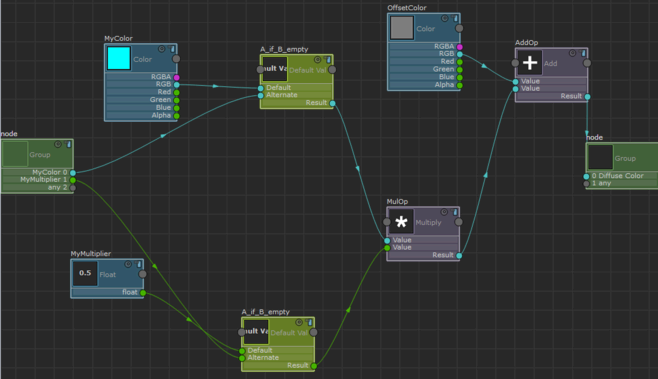The width and height of the screenshot is (658, 379).
Task: Click the Alternate input port on top A_if_B_empty
Action: tap(261, 96)
